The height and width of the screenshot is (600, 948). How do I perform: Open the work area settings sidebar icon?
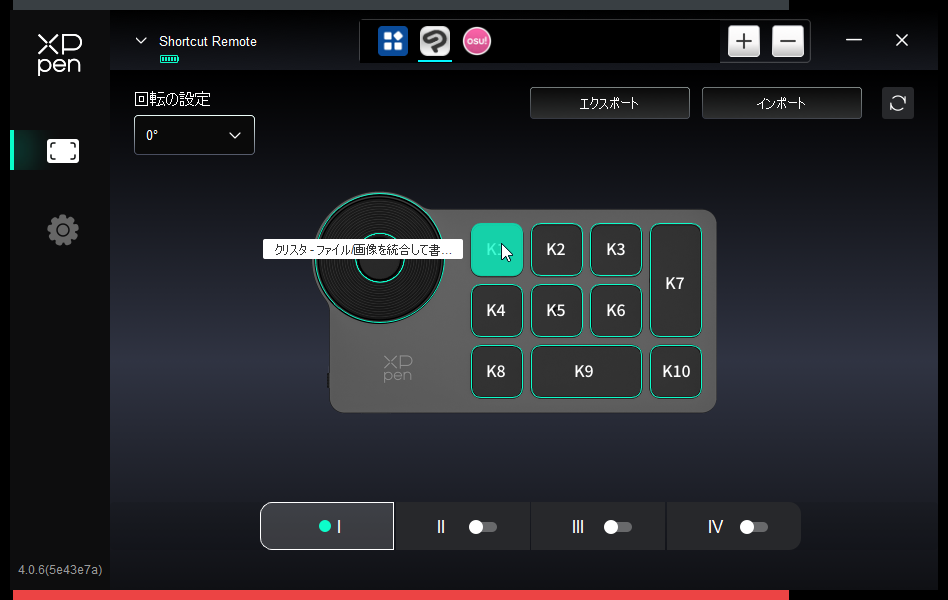point(62,151)
